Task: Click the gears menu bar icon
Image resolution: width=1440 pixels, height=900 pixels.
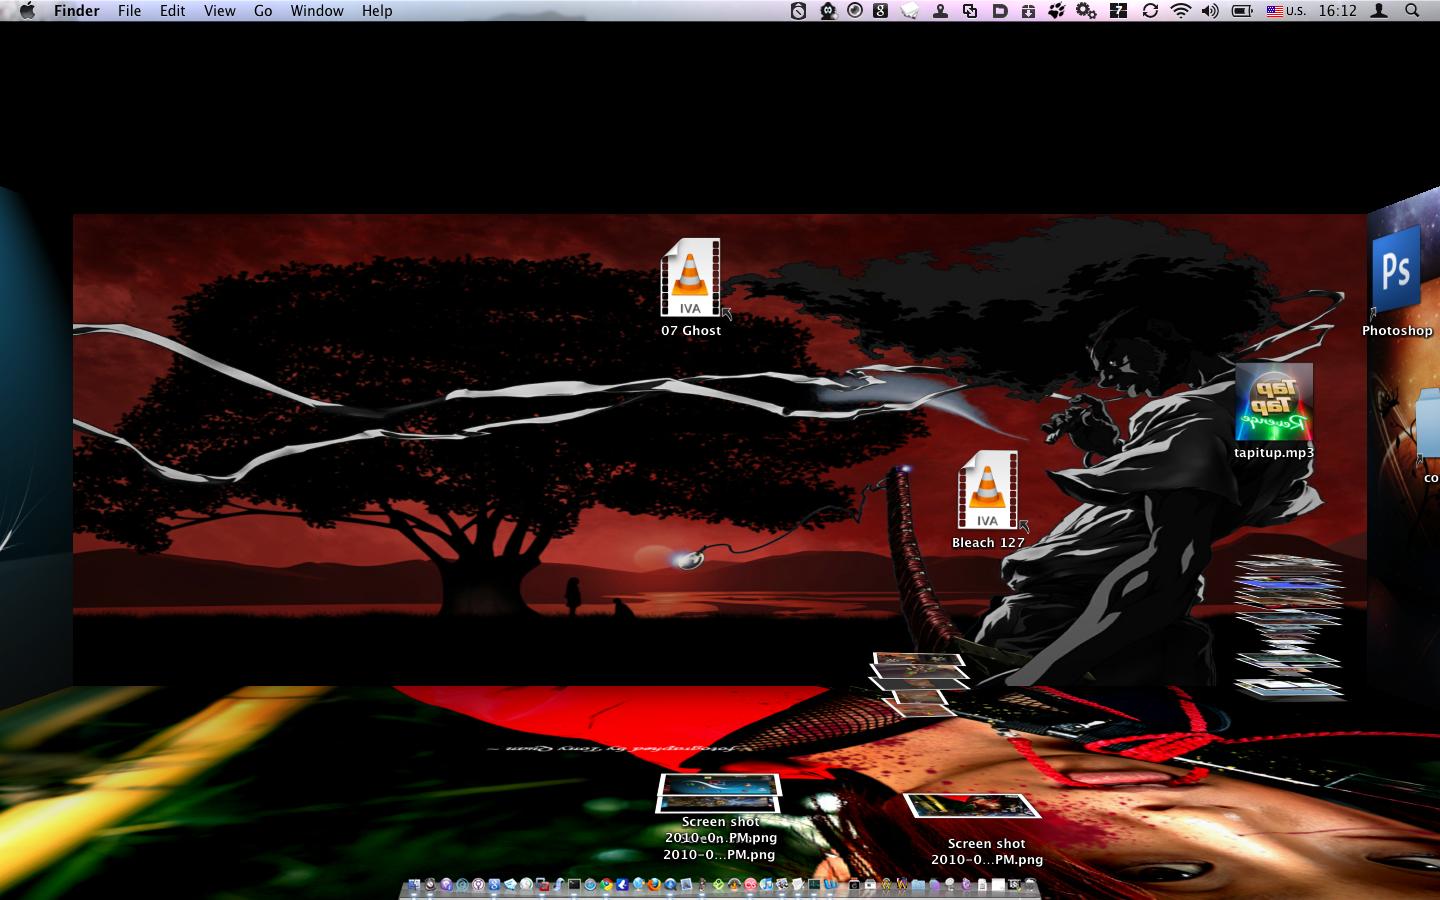Action: coord(1086,11)
